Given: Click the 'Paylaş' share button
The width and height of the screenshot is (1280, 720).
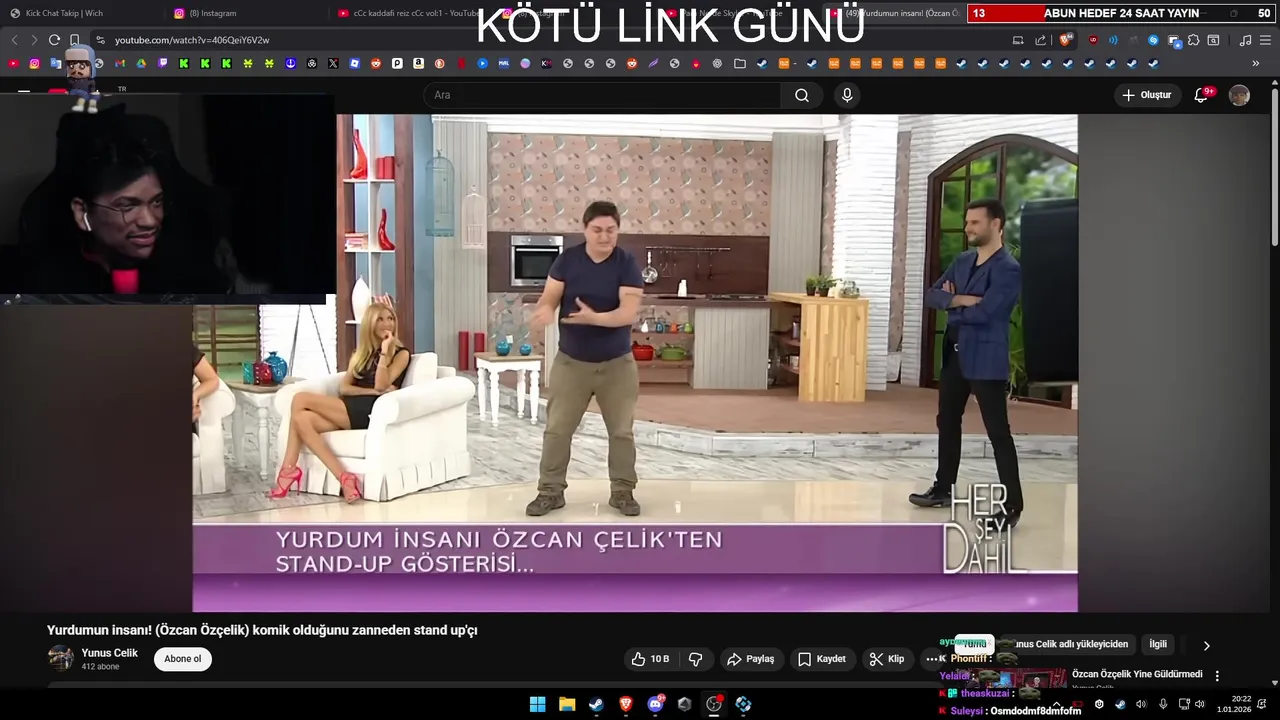Looking at the screenshot, I should (x=750, y=659).
